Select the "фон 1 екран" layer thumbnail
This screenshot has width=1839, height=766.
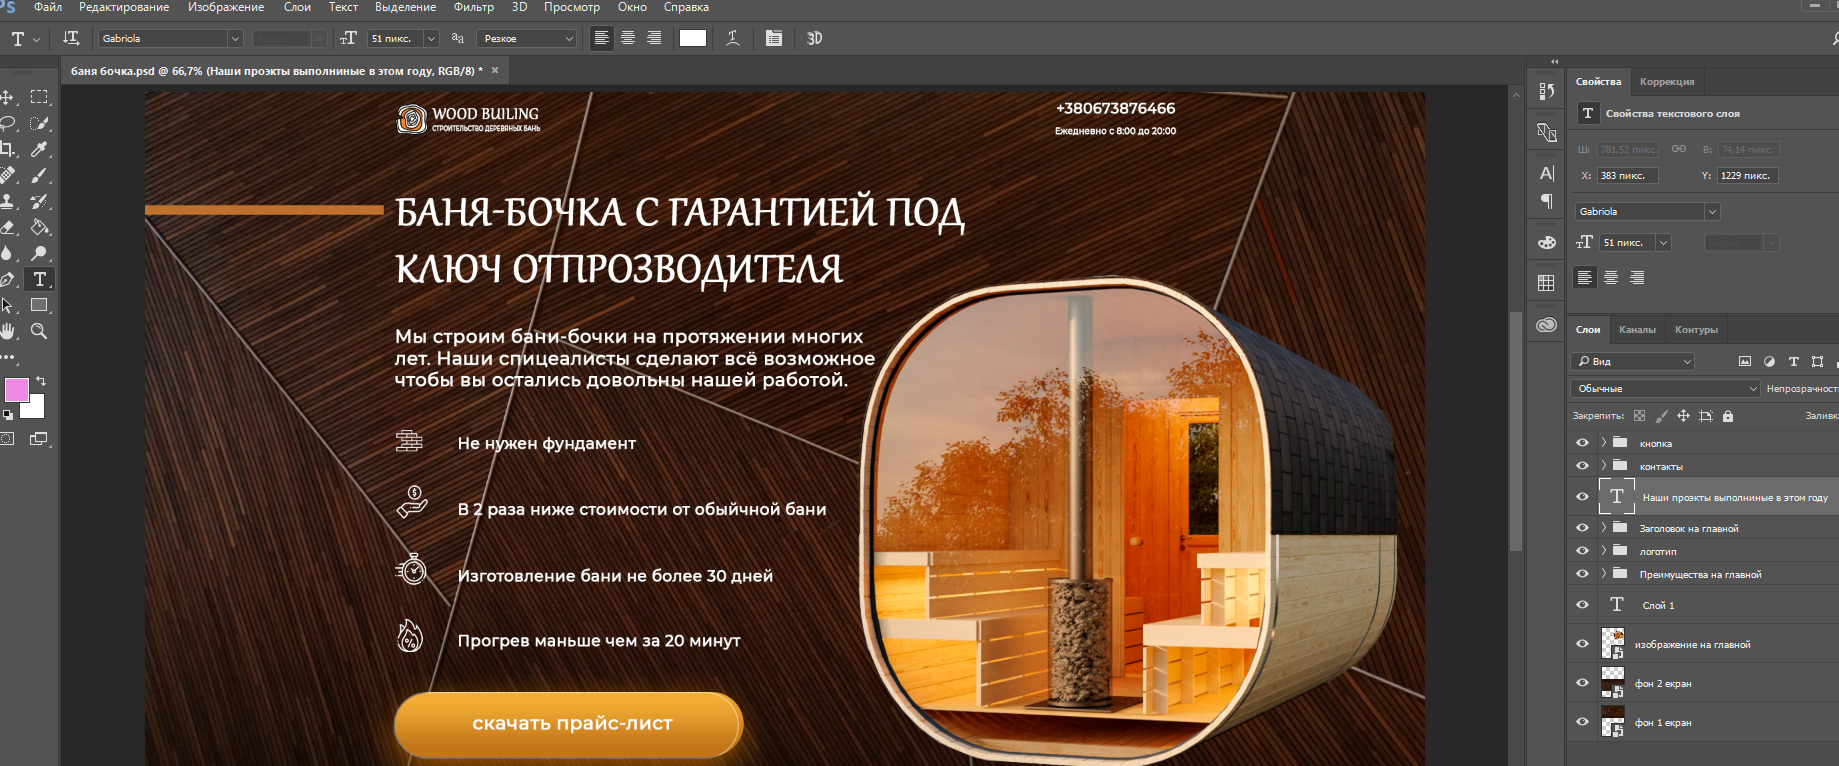(1613, 721)
